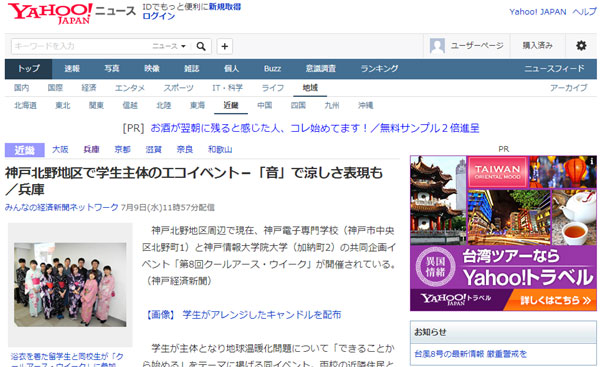This screenshot has width=600, height=367.
Task: Select the 兵庫 prefecture tab
Action: tap(91, 149)
